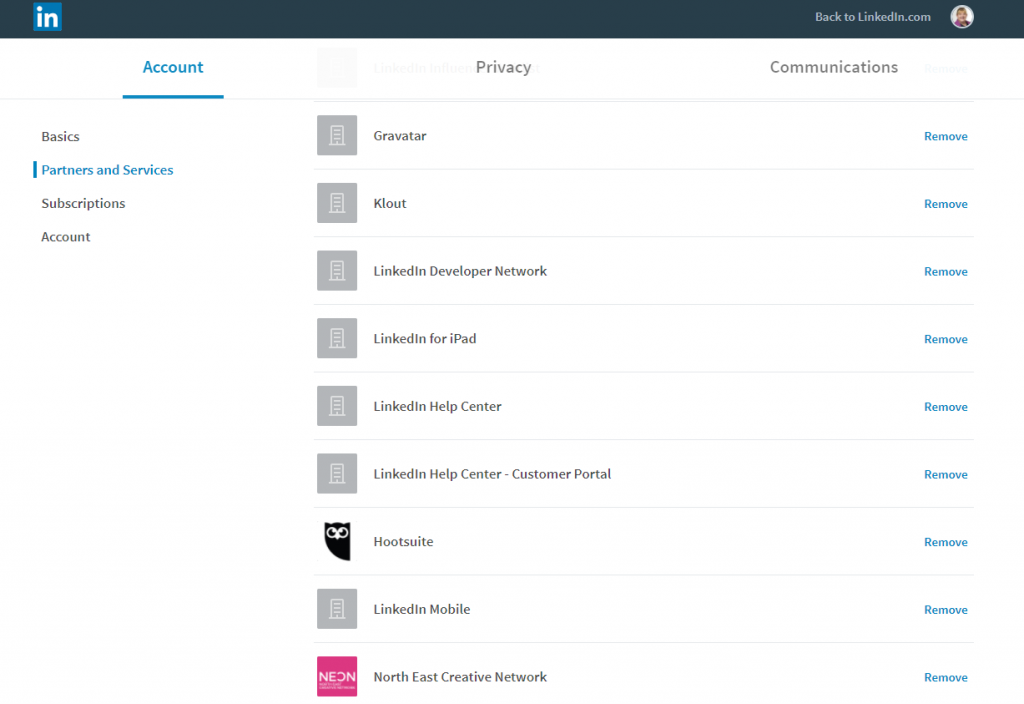Open the Account item in the sidebar

point(66,237)
